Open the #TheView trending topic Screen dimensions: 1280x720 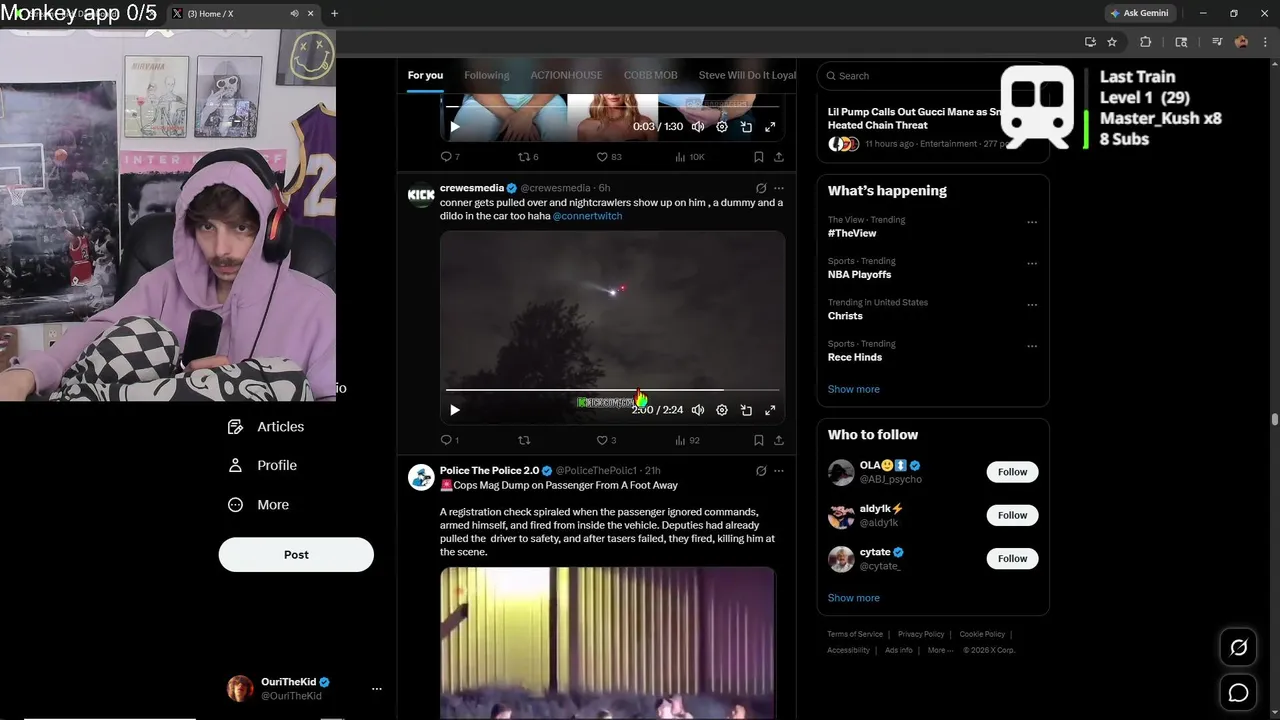[852, 233]
